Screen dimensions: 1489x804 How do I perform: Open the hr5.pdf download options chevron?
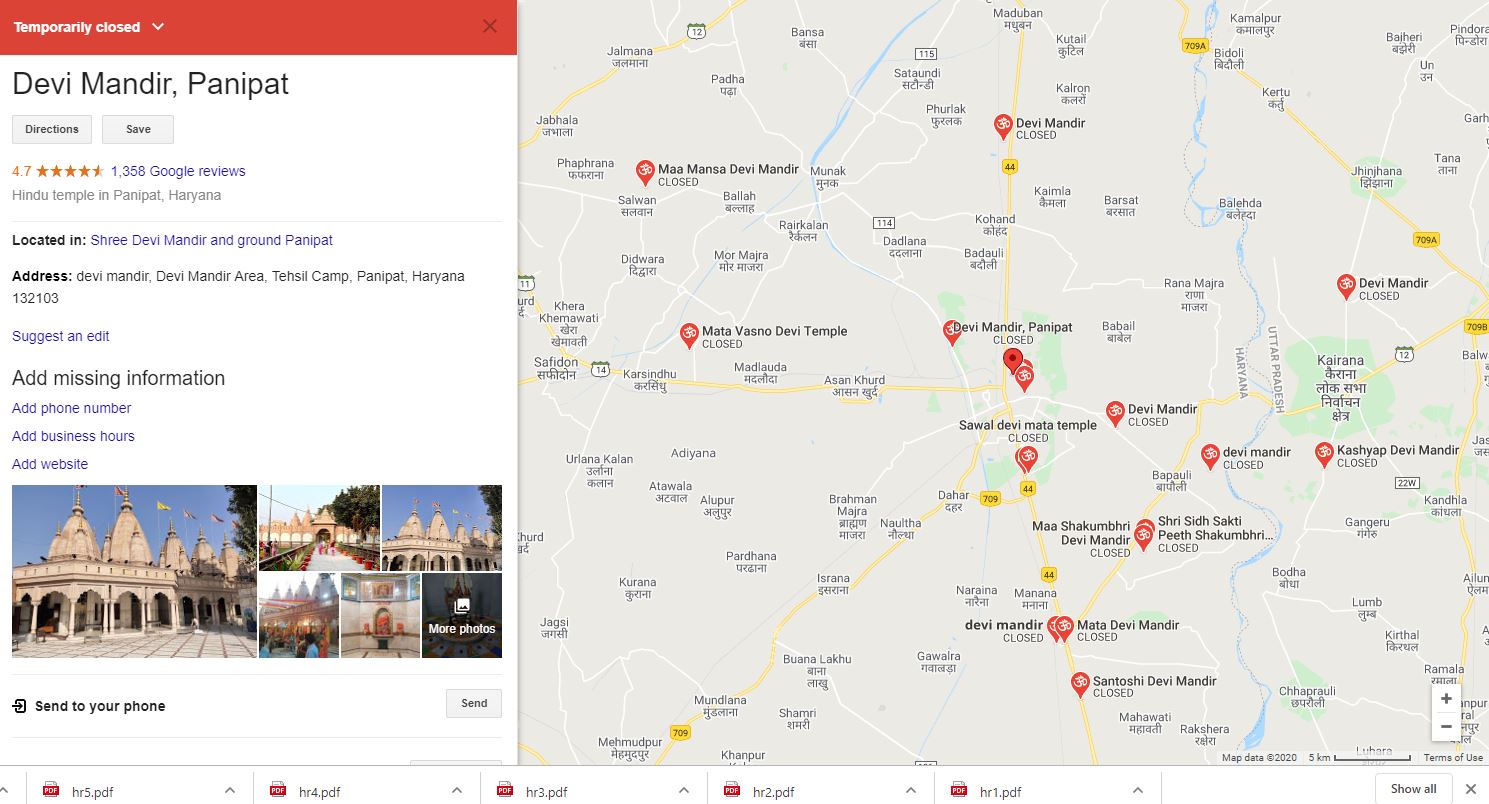[x=230, y=791]
